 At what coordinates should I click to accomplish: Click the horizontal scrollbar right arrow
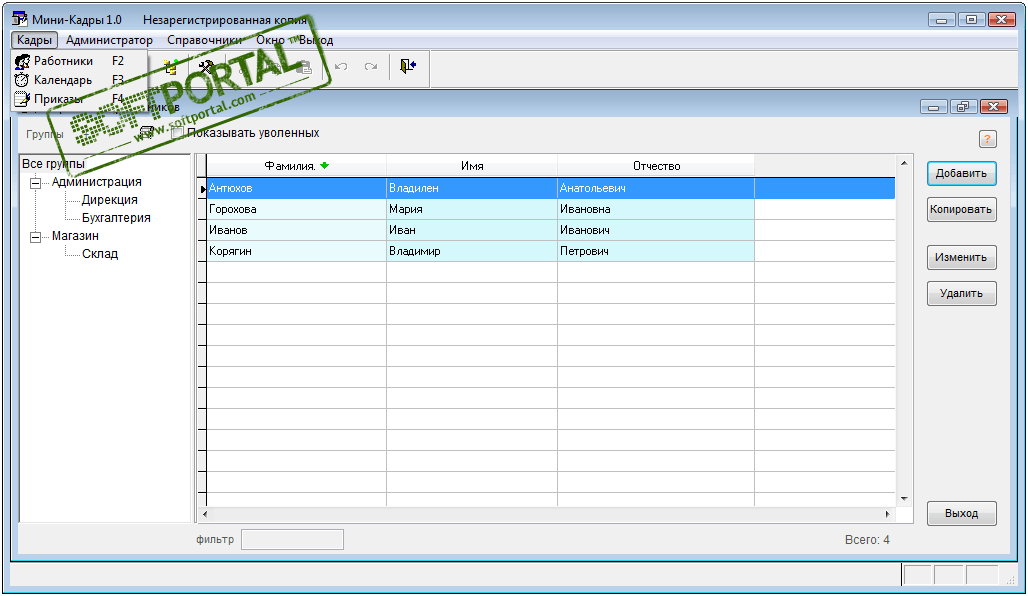point(888,515)
